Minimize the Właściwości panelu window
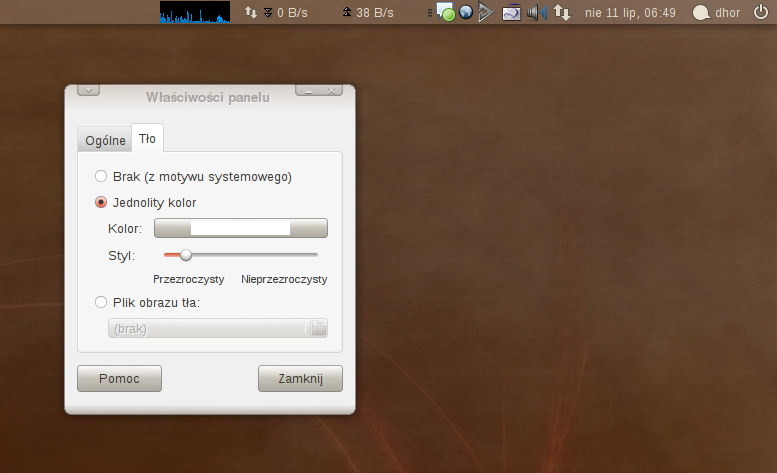This screenshot has width=777, height=473. pyautogui.click(x=308, y=91)
